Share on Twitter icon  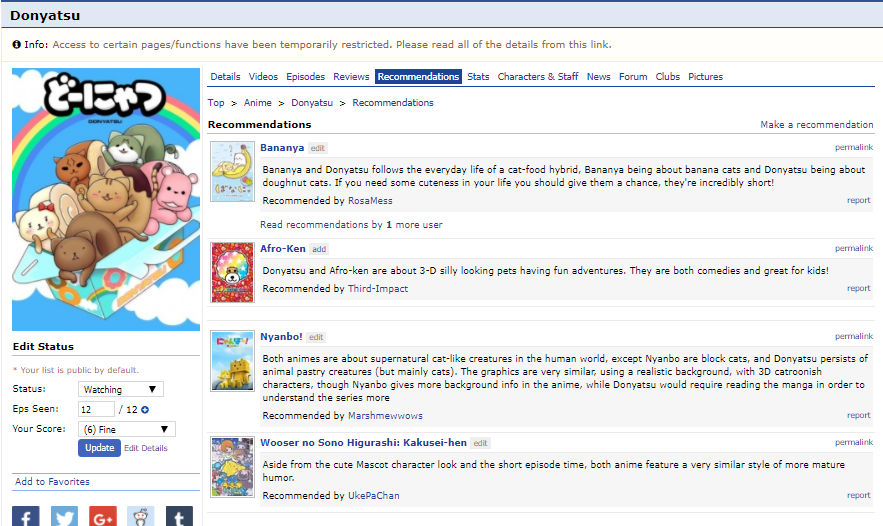click(64, 516)
